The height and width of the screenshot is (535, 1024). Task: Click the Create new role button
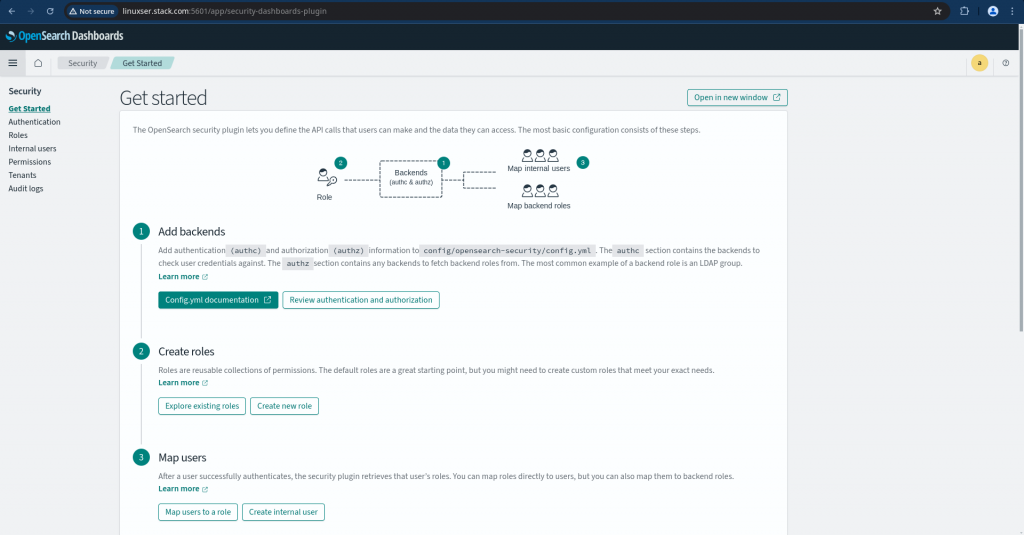click(284, 406)
